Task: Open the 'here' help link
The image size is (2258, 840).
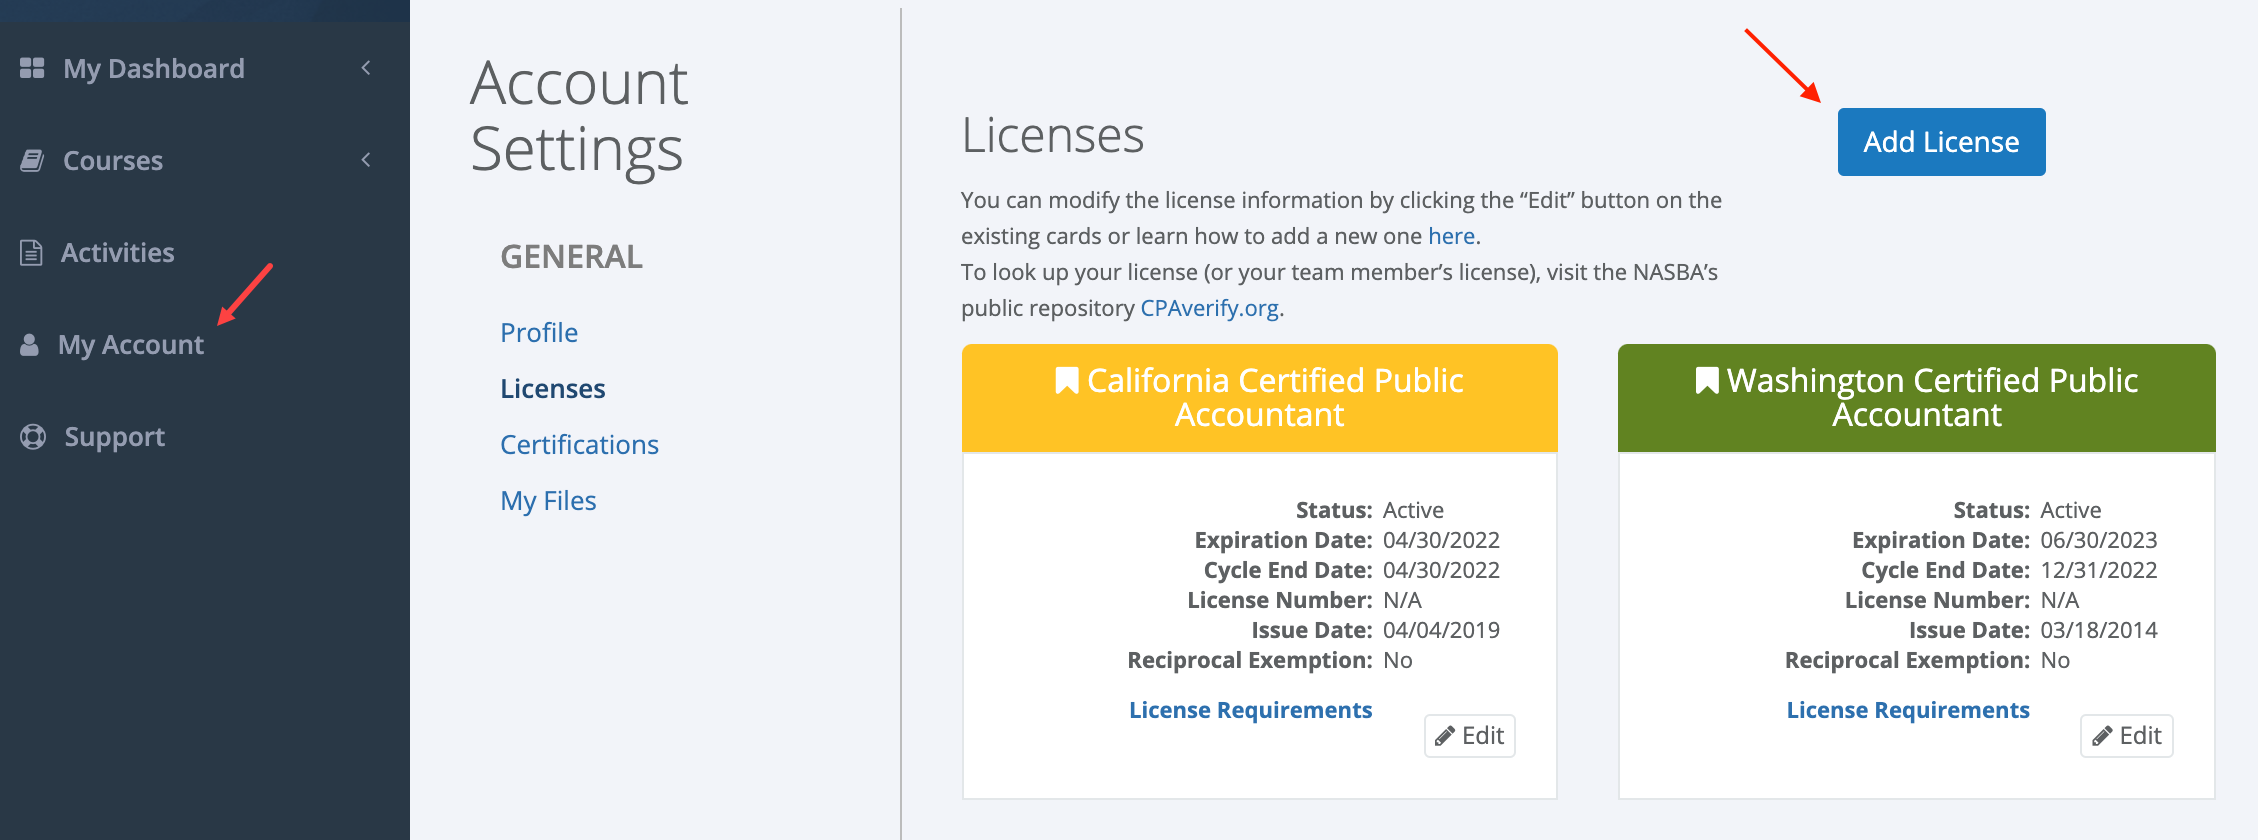Action: click(1451, 236)
